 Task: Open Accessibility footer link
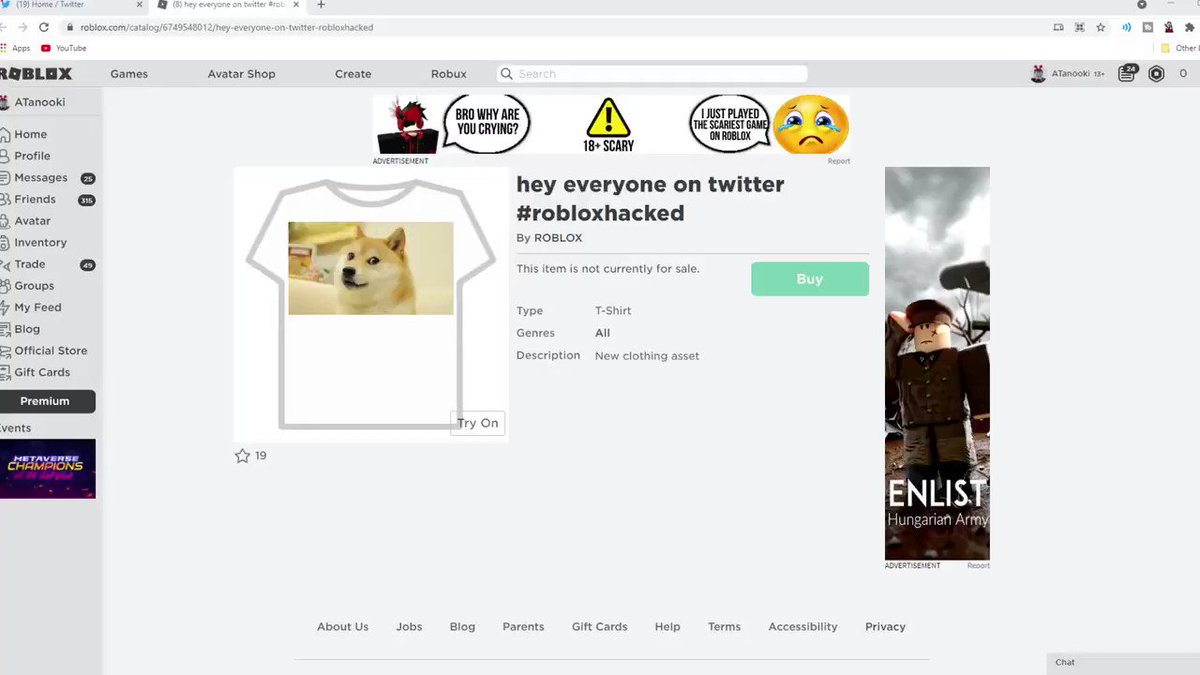803,627
